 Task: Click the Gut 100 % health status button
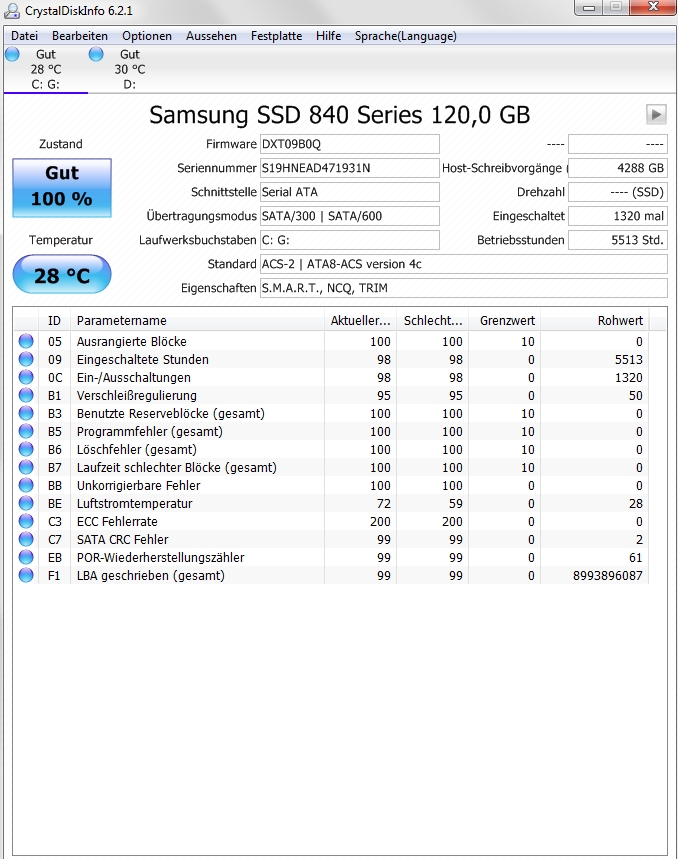pos(62,188)
